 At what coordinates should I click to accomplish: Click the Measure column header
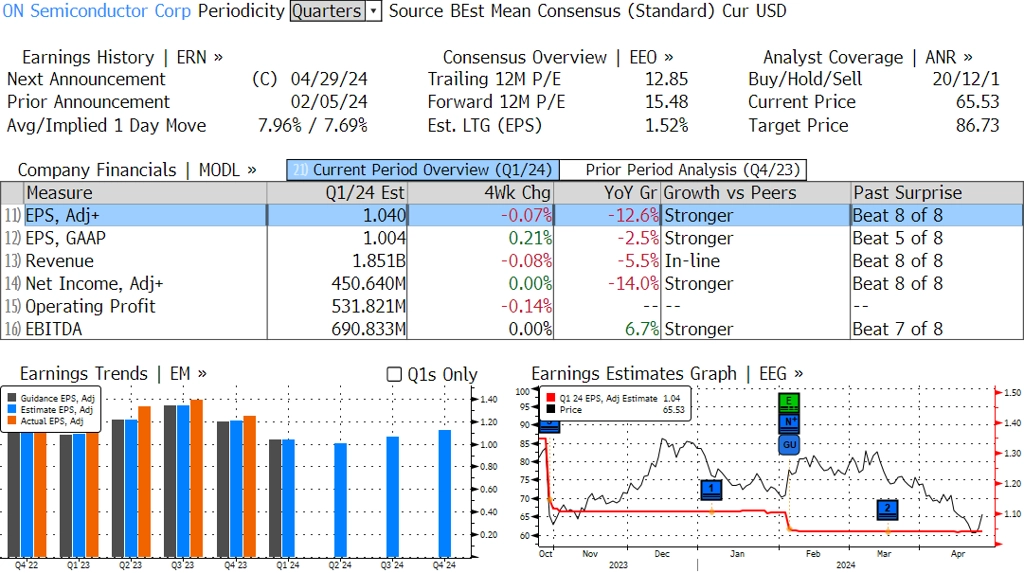click(146, 193)
